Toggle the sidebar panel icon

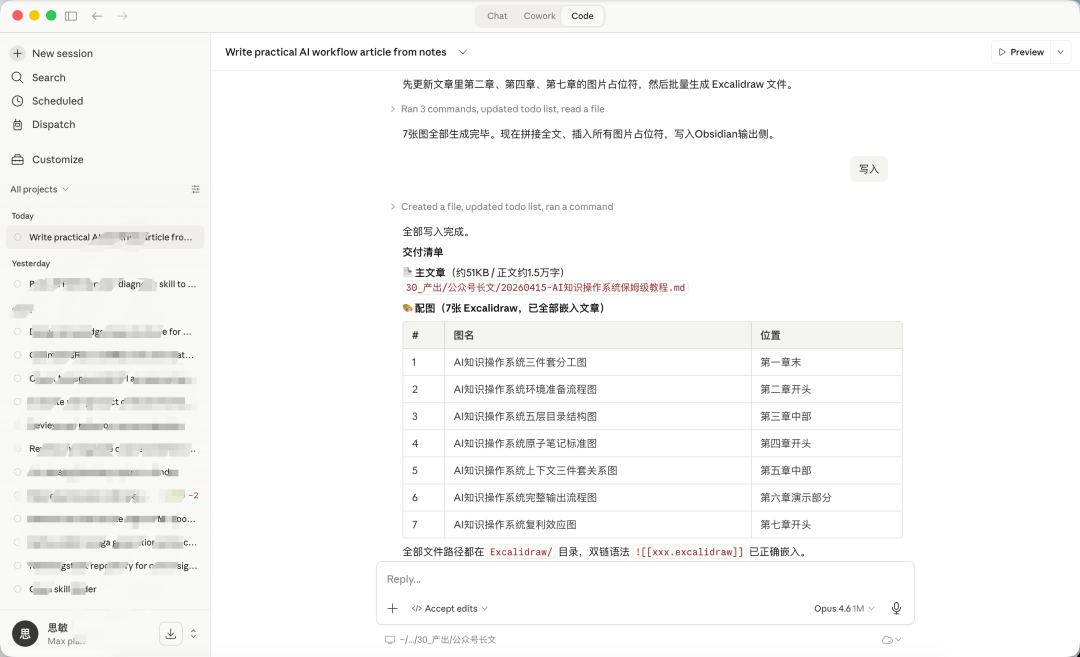click(x=71, y=16)
